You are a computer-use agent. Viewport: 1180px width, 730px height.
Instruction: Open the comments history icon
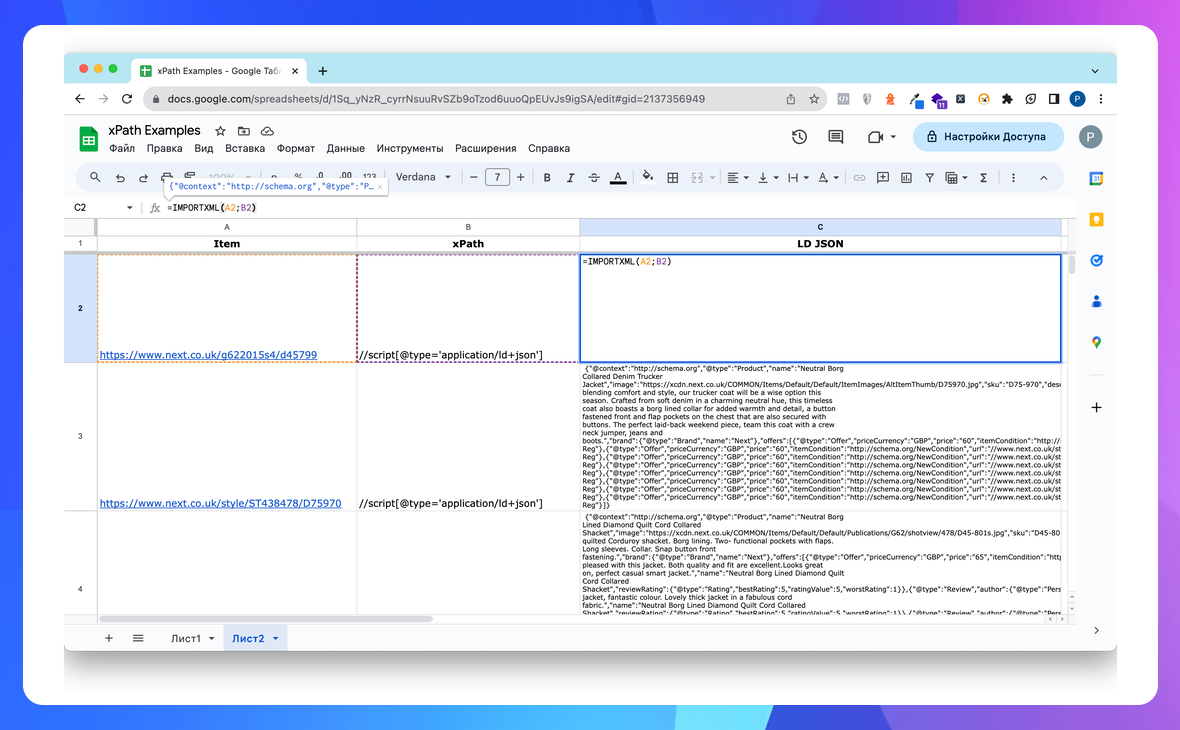click(836, 137)
